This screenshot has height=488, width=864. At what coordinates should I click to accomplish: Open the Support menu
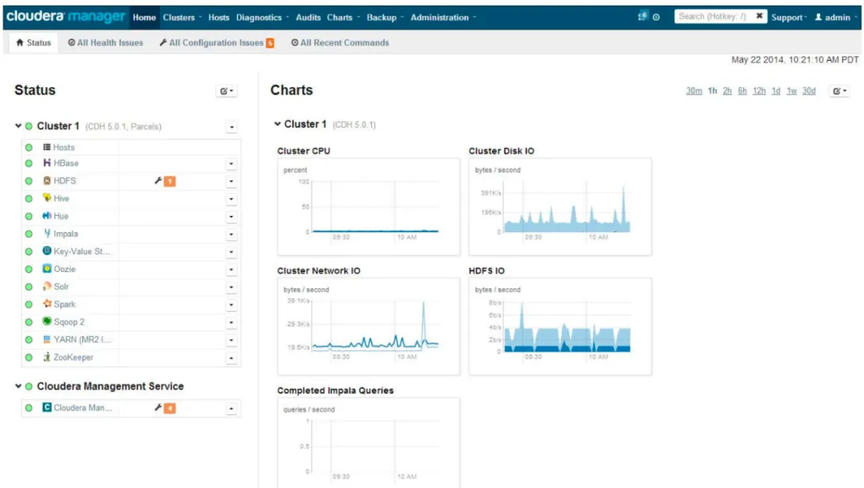point(789,17)
